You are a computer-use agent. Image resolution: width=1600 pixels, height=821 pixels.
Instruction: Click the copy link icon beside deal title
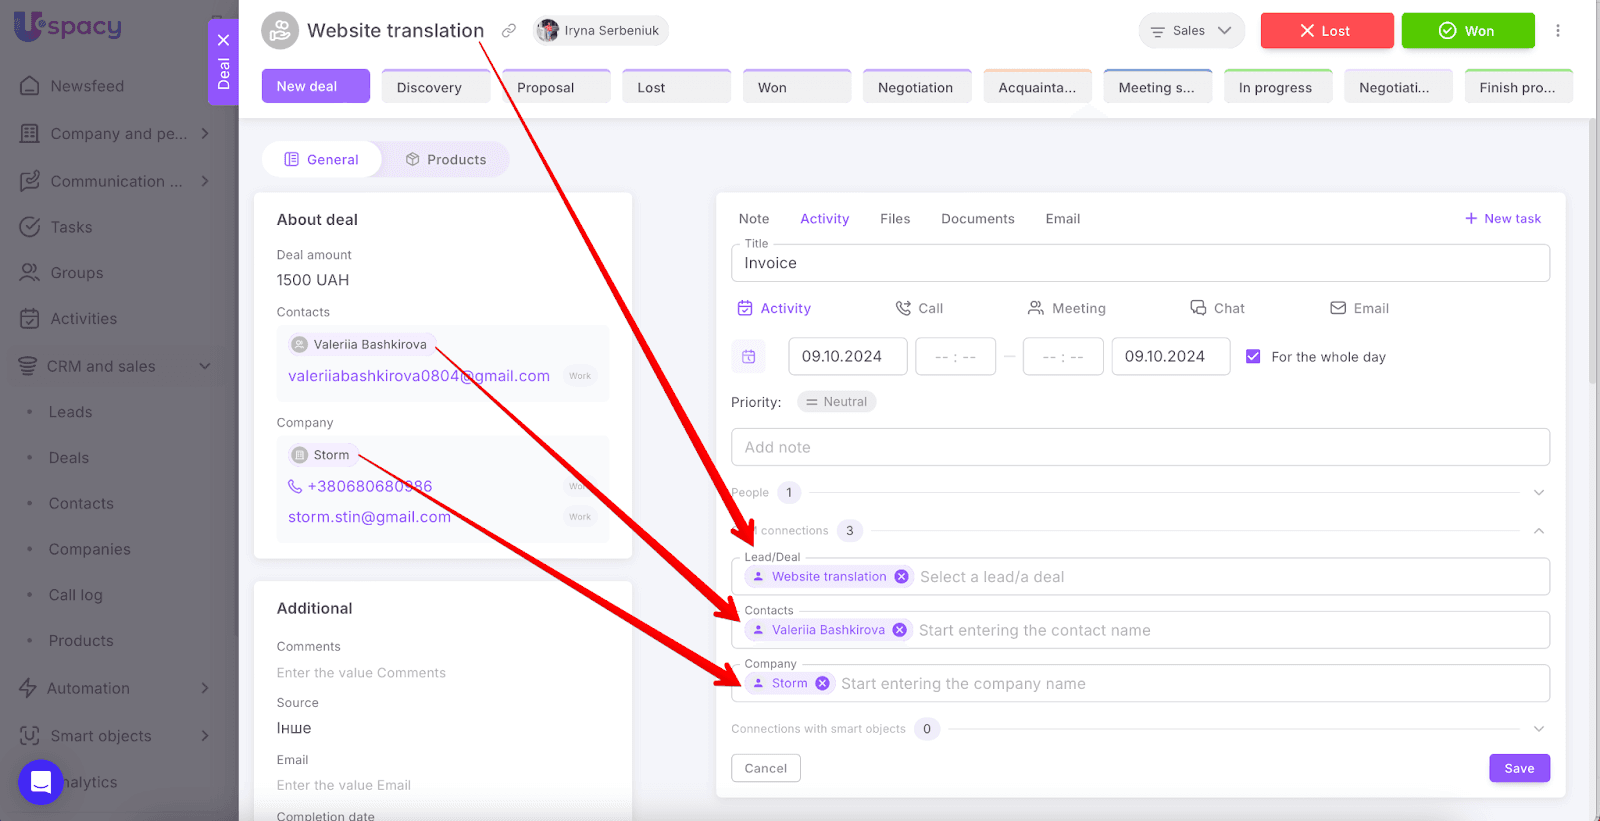coord(509,31)
